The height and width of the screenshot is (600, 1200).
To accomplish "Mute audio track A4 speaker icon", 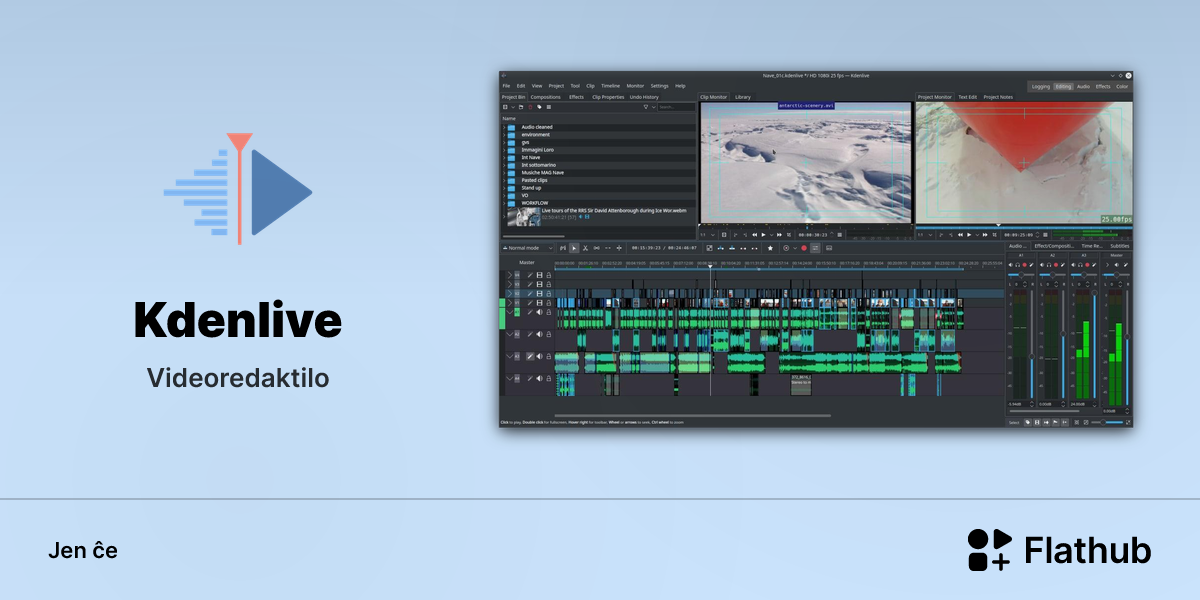I will (x=539, y=378).
